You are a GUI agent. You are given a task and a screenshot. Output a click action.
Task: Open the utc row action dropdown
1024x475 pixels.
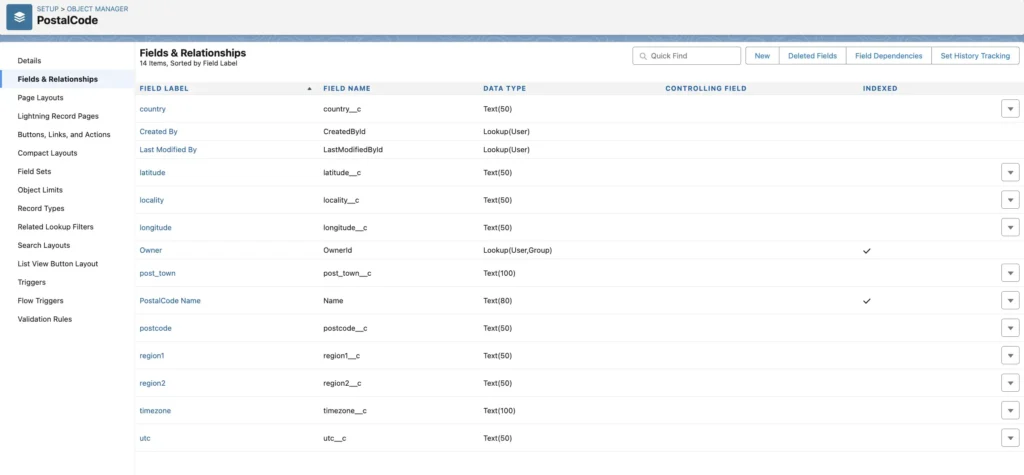click(x=1010, y=438)
